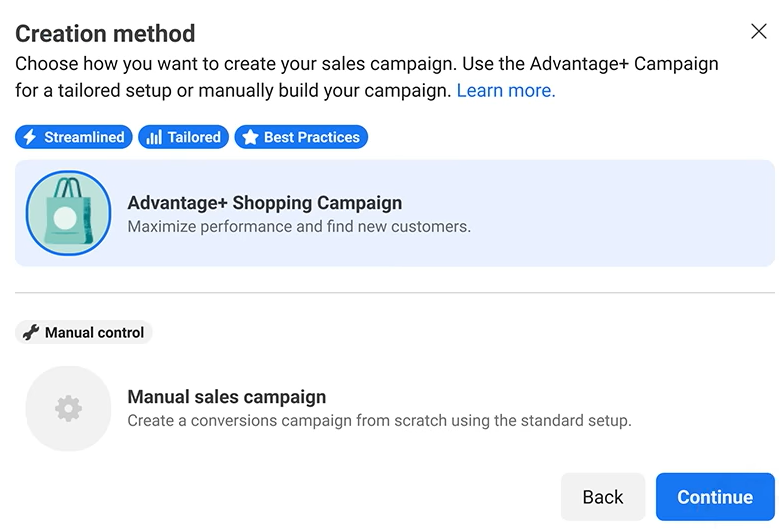Click the lightning bolt icon on Streamlined
Image resolution: width=782 pixels, height=529 pixels.
[x=30, y=137]
